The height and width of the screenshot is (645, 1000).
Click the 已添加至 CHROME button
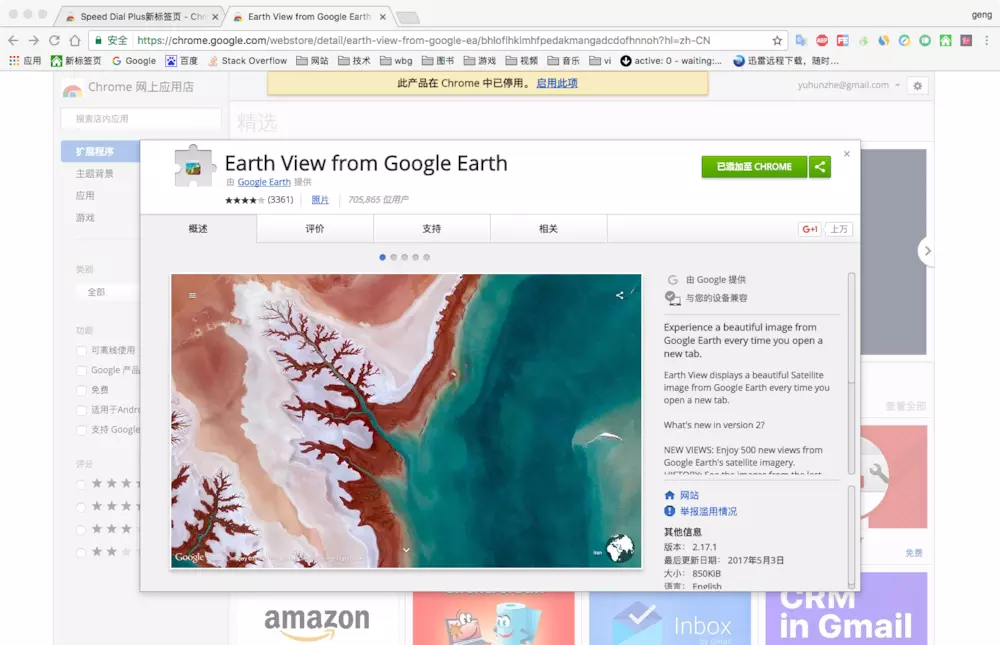[754, 167]
